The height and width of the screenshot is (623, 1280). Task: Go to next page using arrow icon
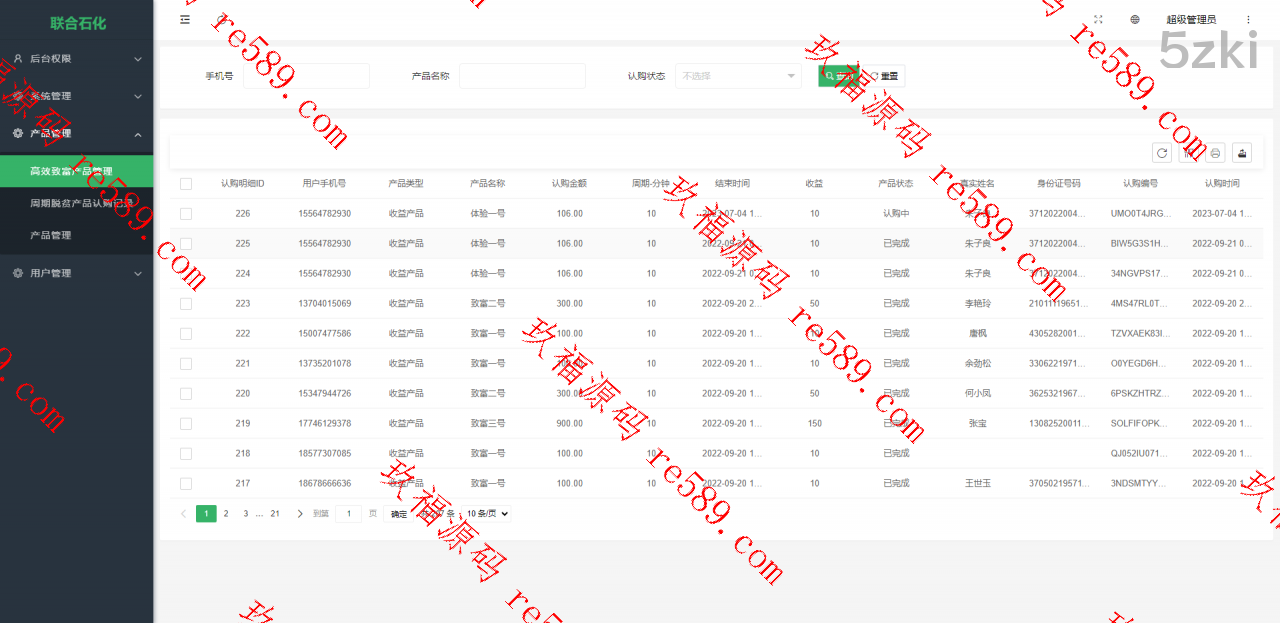[x=300, y=514]
